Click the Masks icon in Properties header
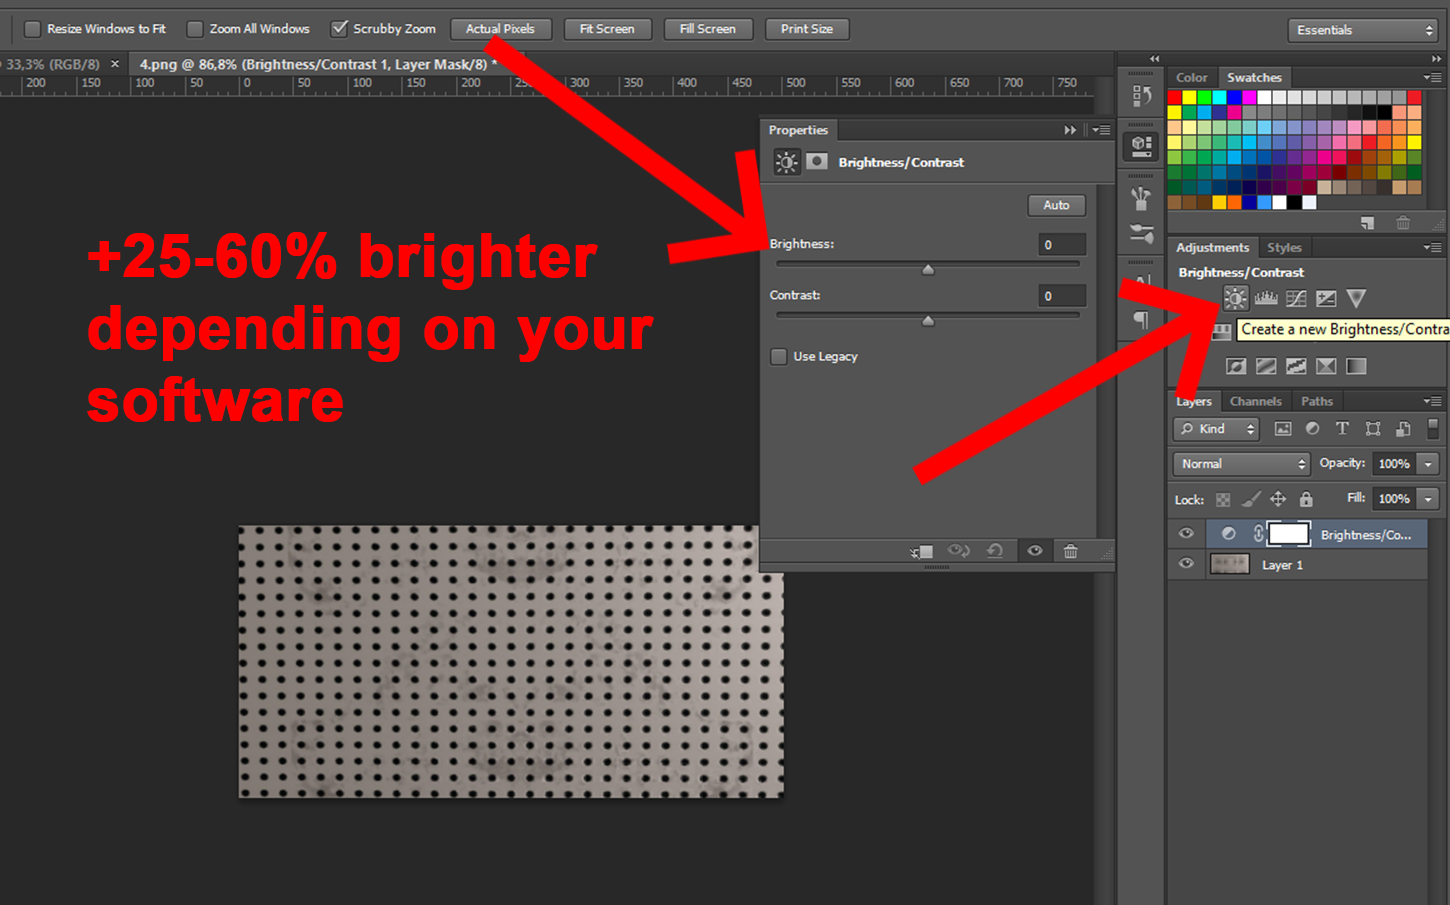This screenshot has height=905, width=1450. pyautogui.click(x=817, y=161)
